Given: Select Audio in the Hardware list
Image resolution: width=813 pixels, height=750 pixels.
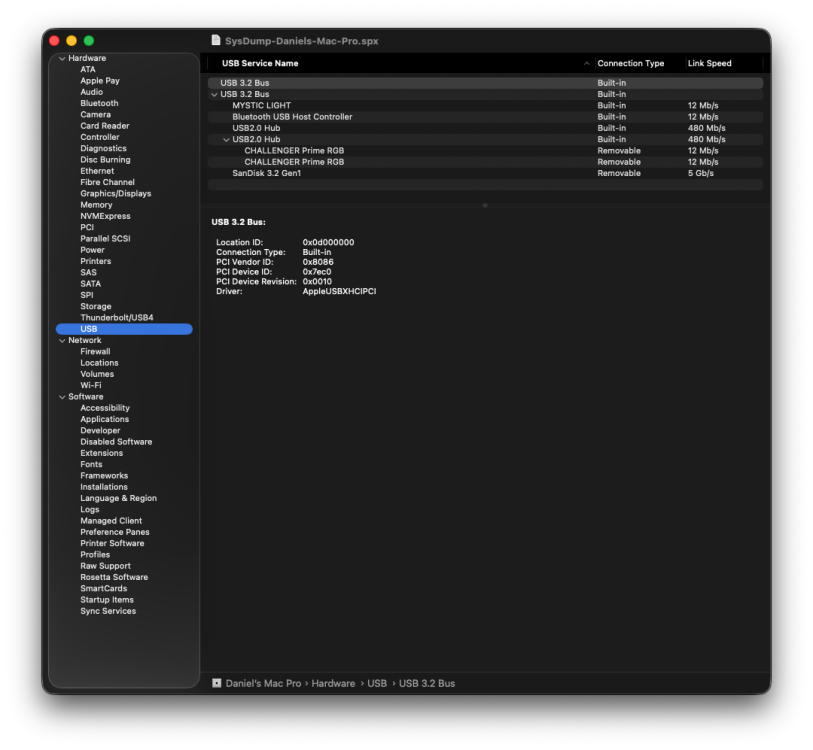Looking at the screenshot, I should (91, 92).
